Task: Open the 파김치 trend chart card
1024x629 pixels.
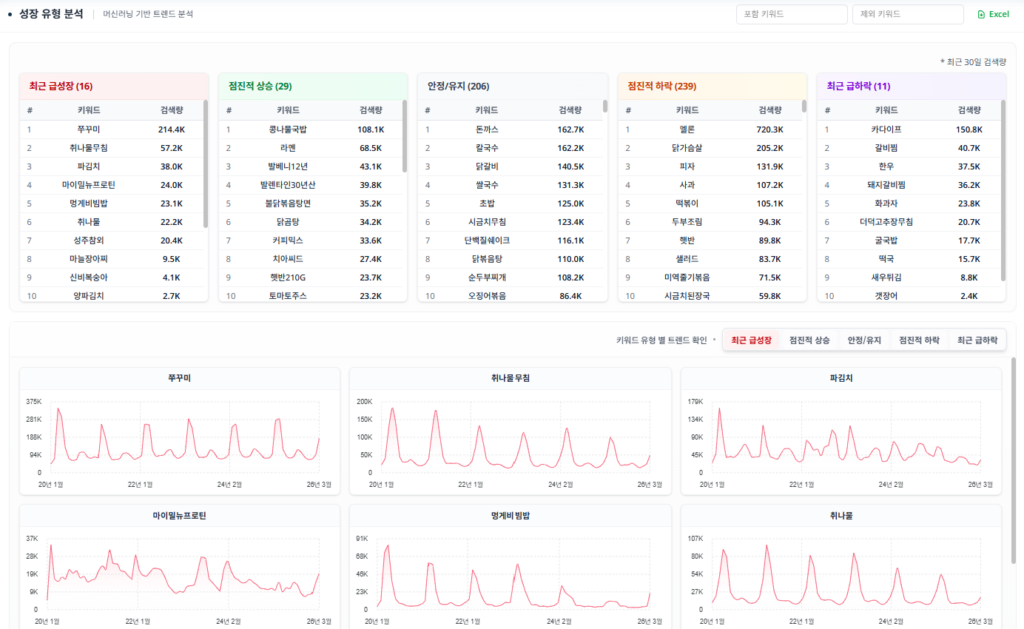Action: [841, 430]
